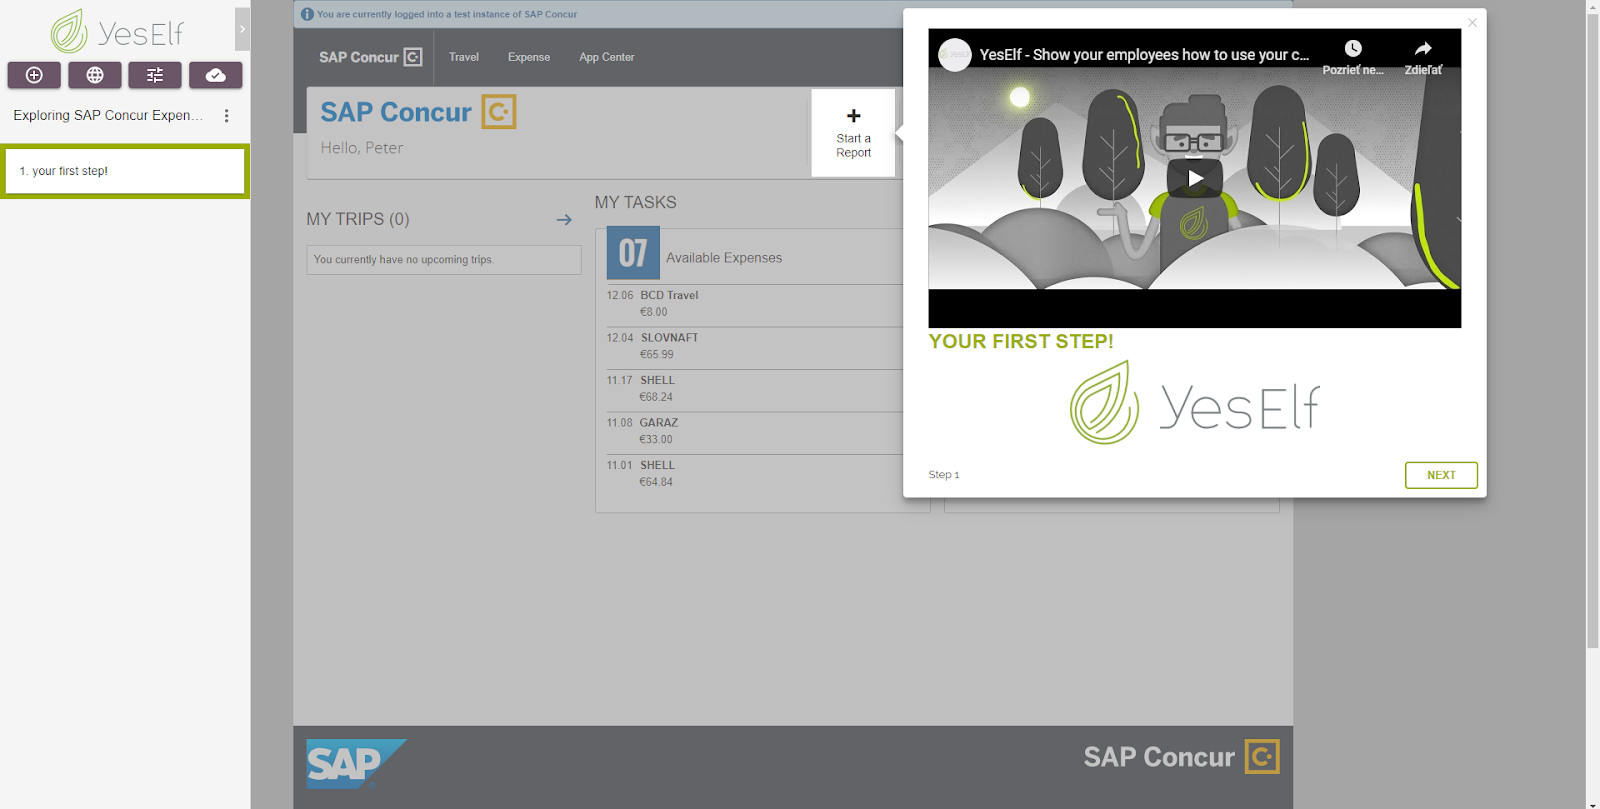This screenshot has height=809, width=1600.
Task: Click the YesElf cloud publish icon
Action: [x=215, y=75]
